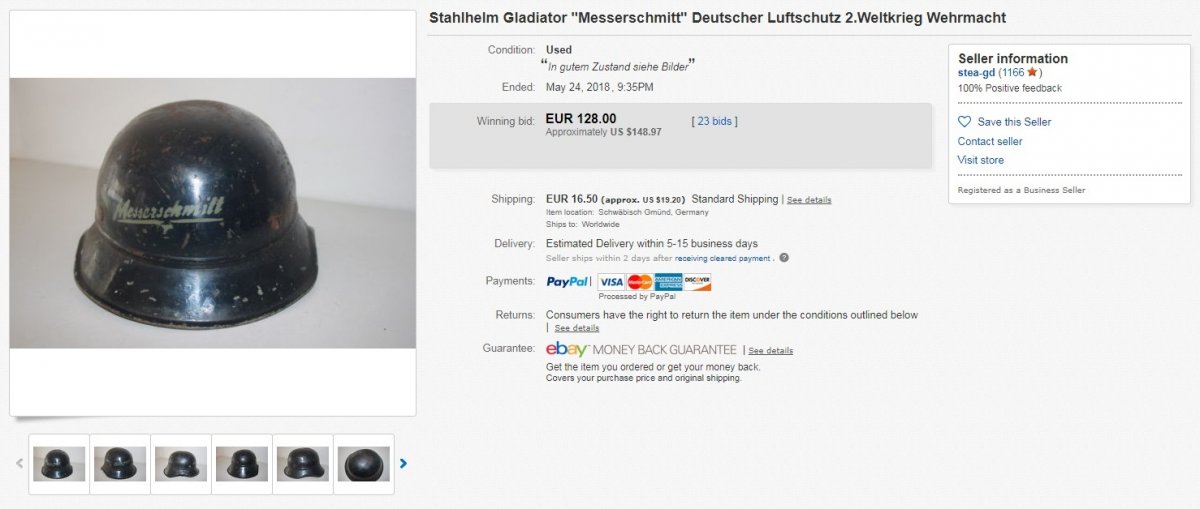Click the eBay Money Back Guarantee logo
The width and height of the screenshot is (1200, 509).
tap(641, 350)
